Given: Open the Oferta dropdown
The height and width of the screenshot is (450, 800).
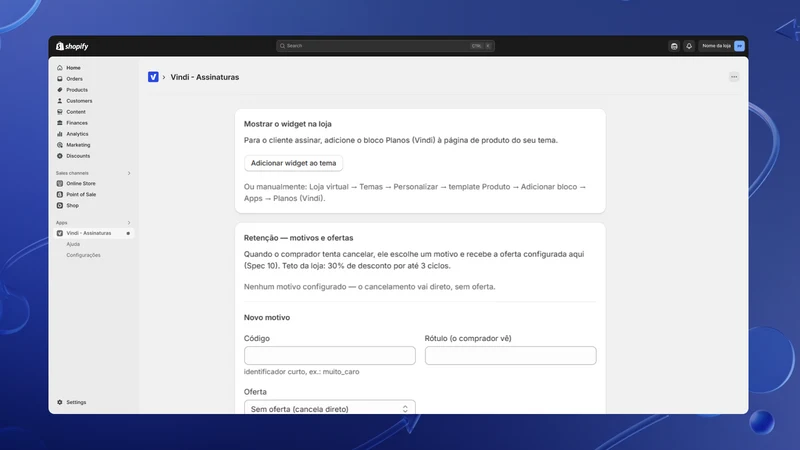Looking at the screenshot, I should [x=330, y=408].
